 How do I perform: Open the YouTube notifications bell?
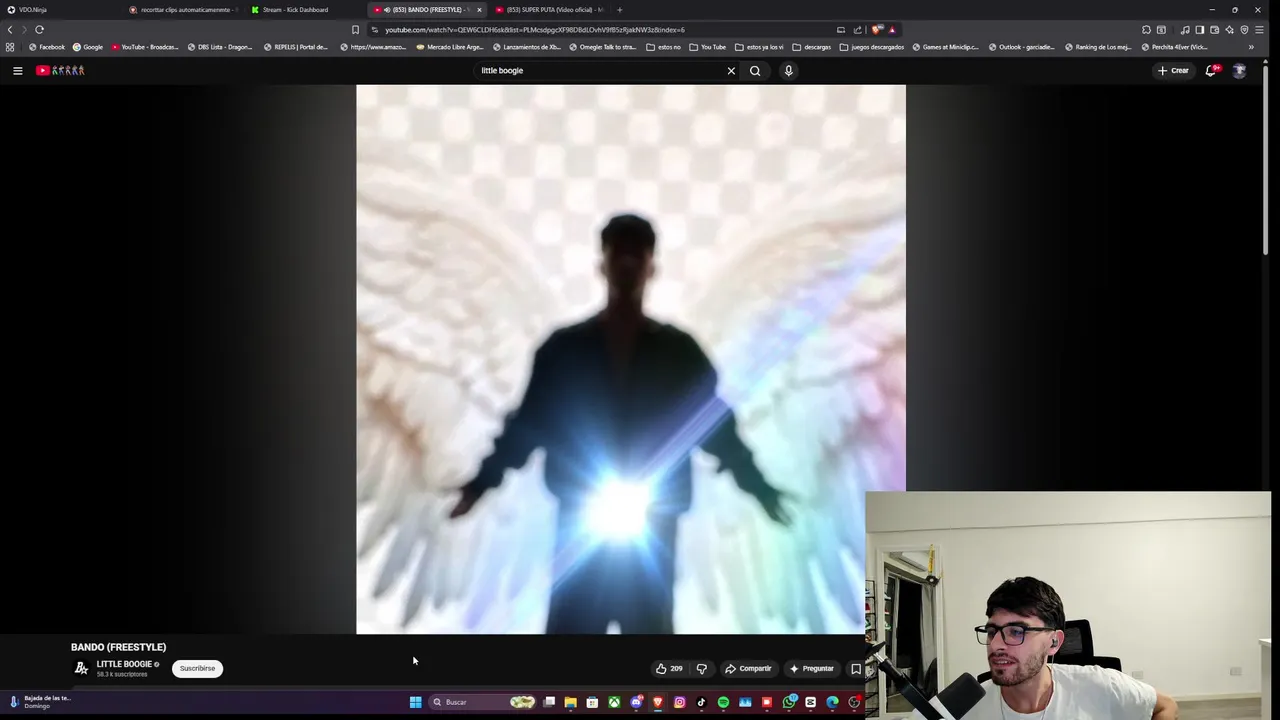pos(1211,70)
